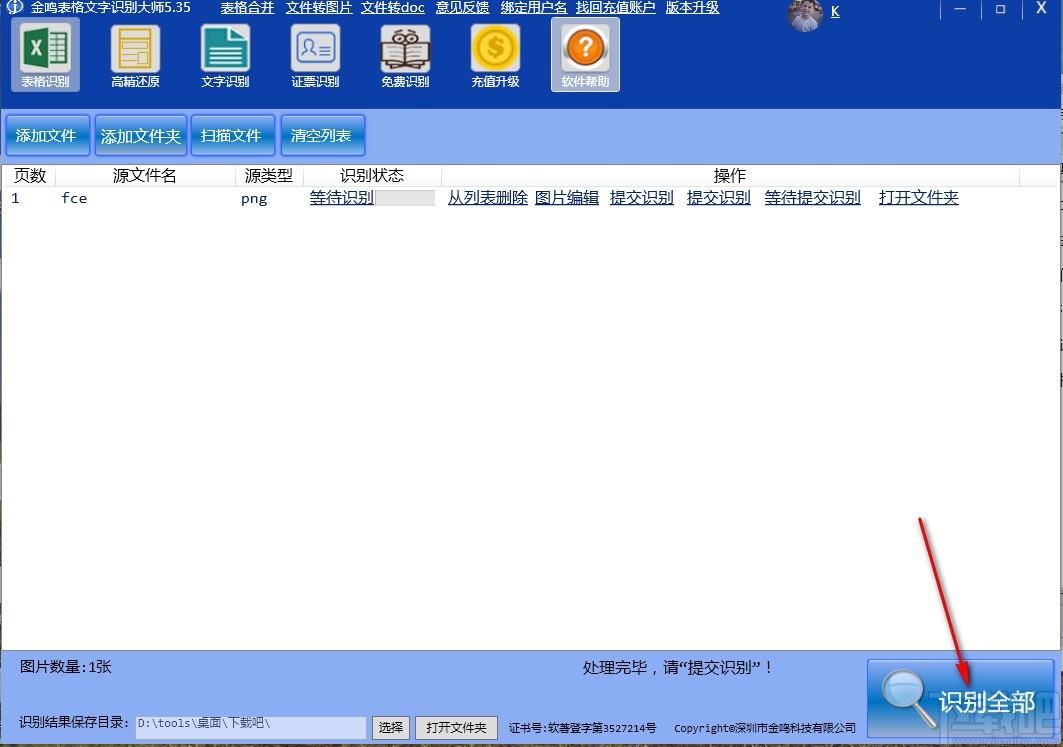
Task: Open 意见反馈 feedback from the menu bar
Action: click(462, 8)
